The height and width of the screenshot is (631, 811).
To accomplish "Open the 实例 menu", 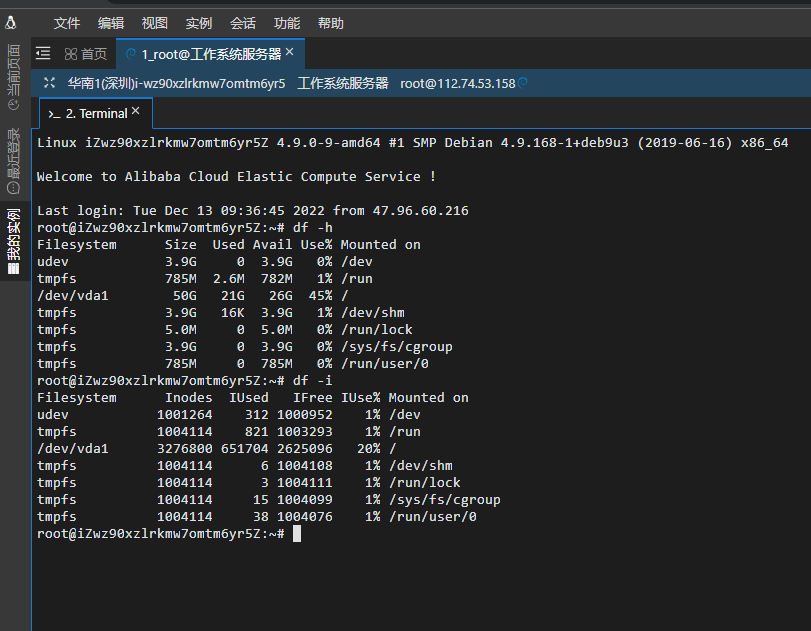I will tap(199, 23).
